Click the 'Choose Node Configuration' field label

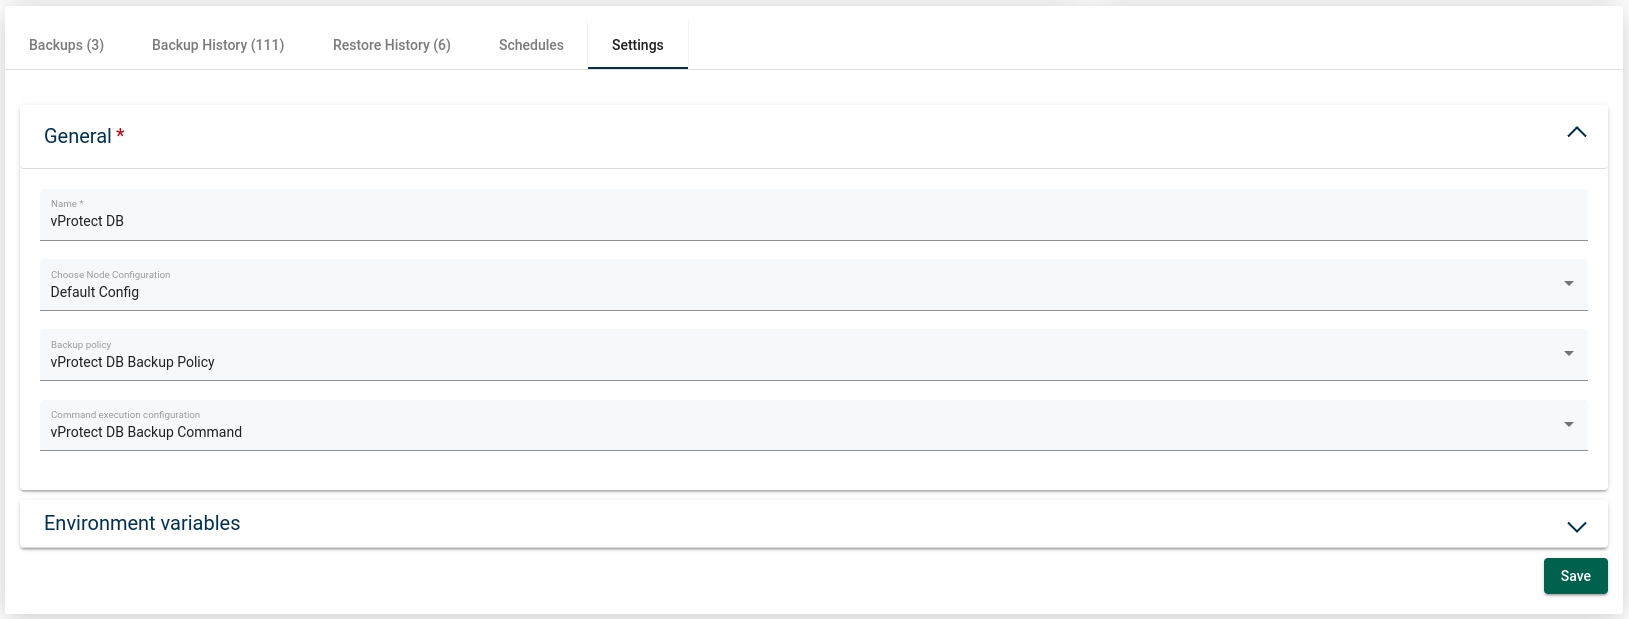click(110, 275)
